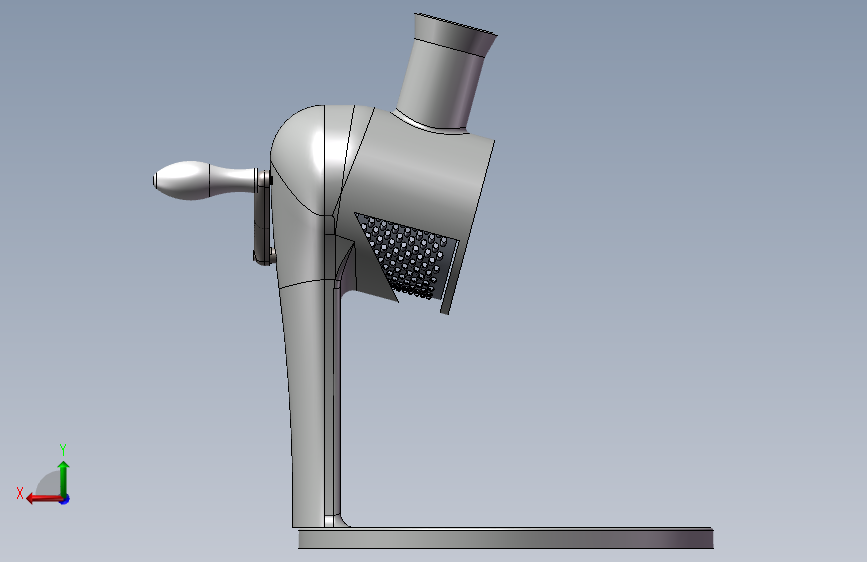The height and width of the screenshot is (562, 867).
Task: Select the crank arm beside the handle
Action: tap(263, 218)
